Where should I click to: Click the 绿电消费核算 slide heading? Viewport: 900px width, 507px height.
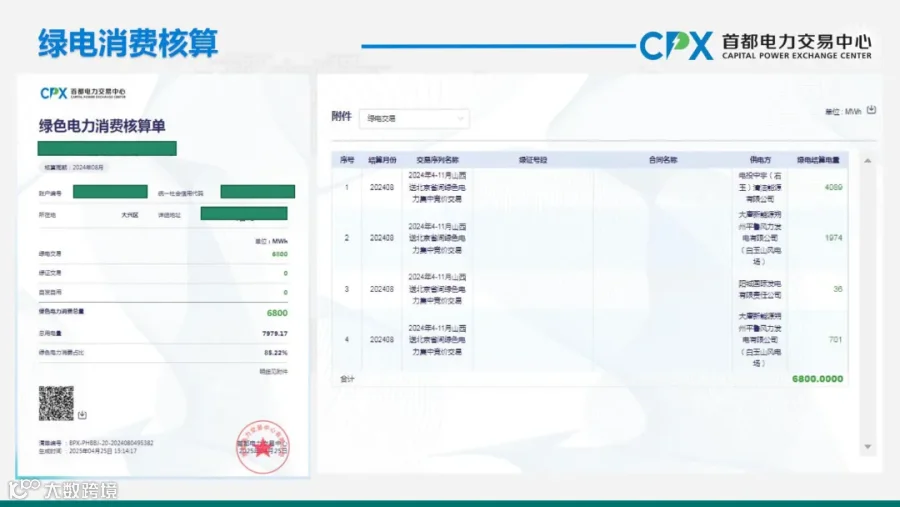pos(128,43)
